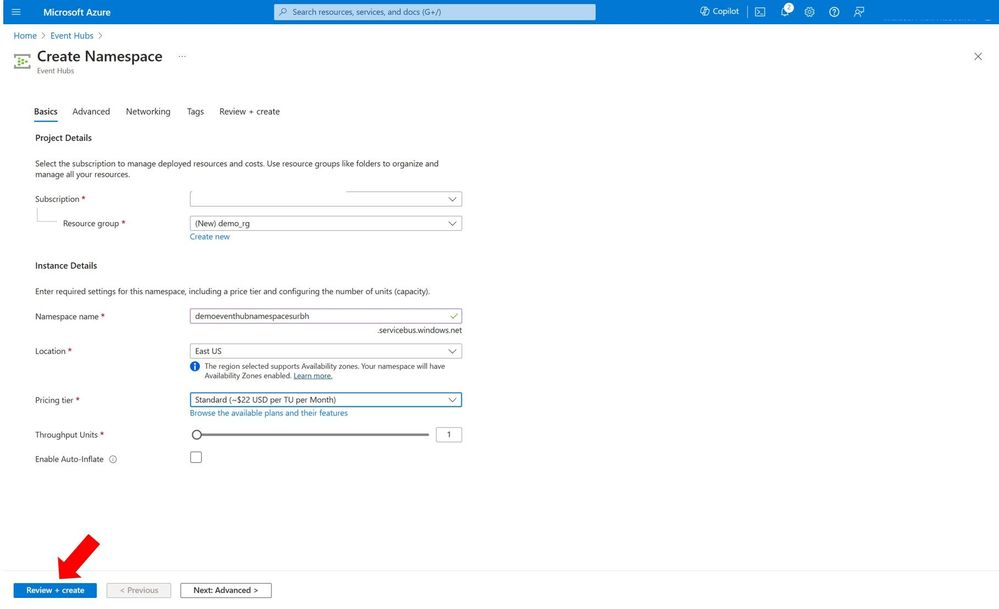
Task: Click the Previous button
Action: 139,591
